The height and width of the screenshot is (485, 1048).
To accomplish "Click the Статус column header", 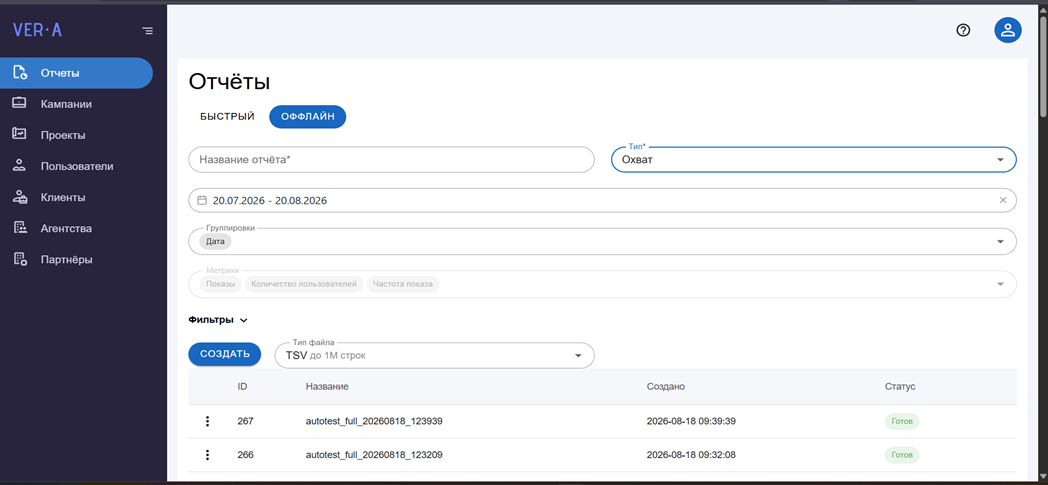I will [x=900, y=387].
